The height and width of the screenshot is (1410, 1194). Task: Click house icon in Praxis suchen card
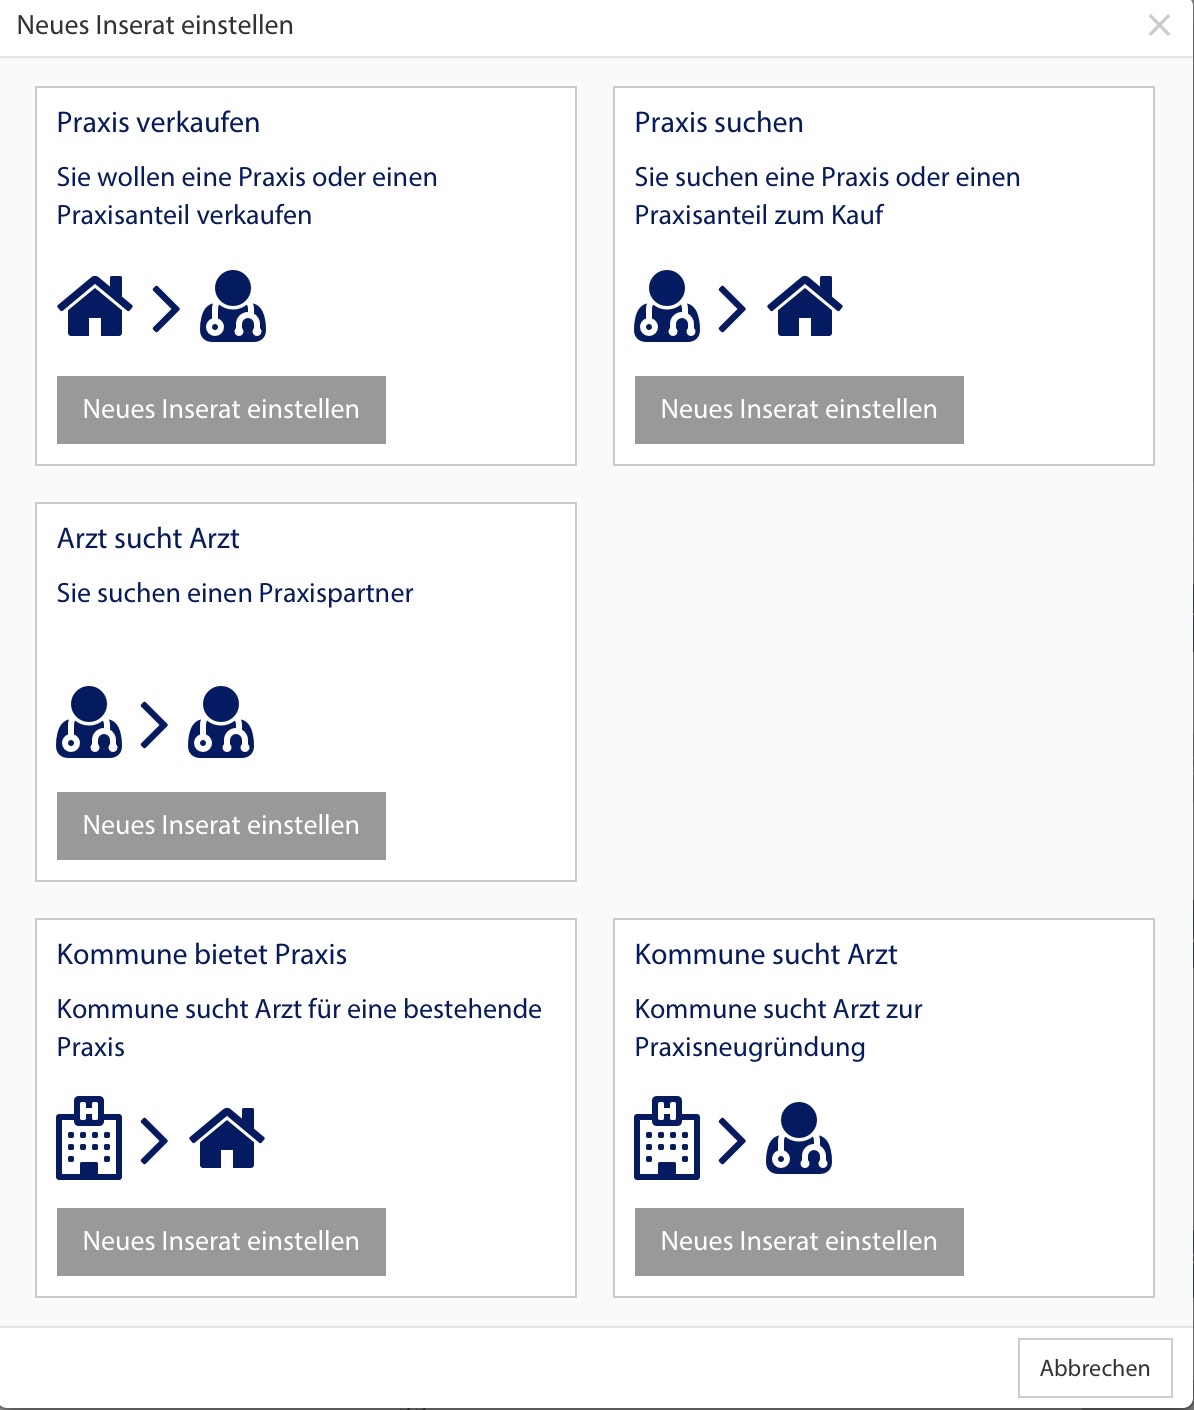click(805, 307)
